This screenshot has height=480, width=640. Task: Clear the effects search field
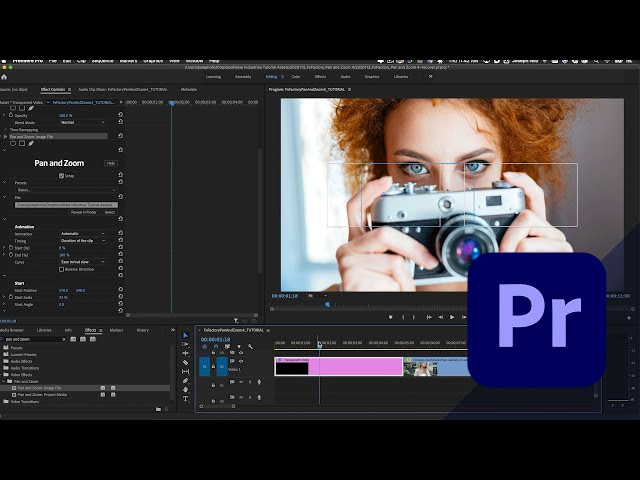point(64,339)
